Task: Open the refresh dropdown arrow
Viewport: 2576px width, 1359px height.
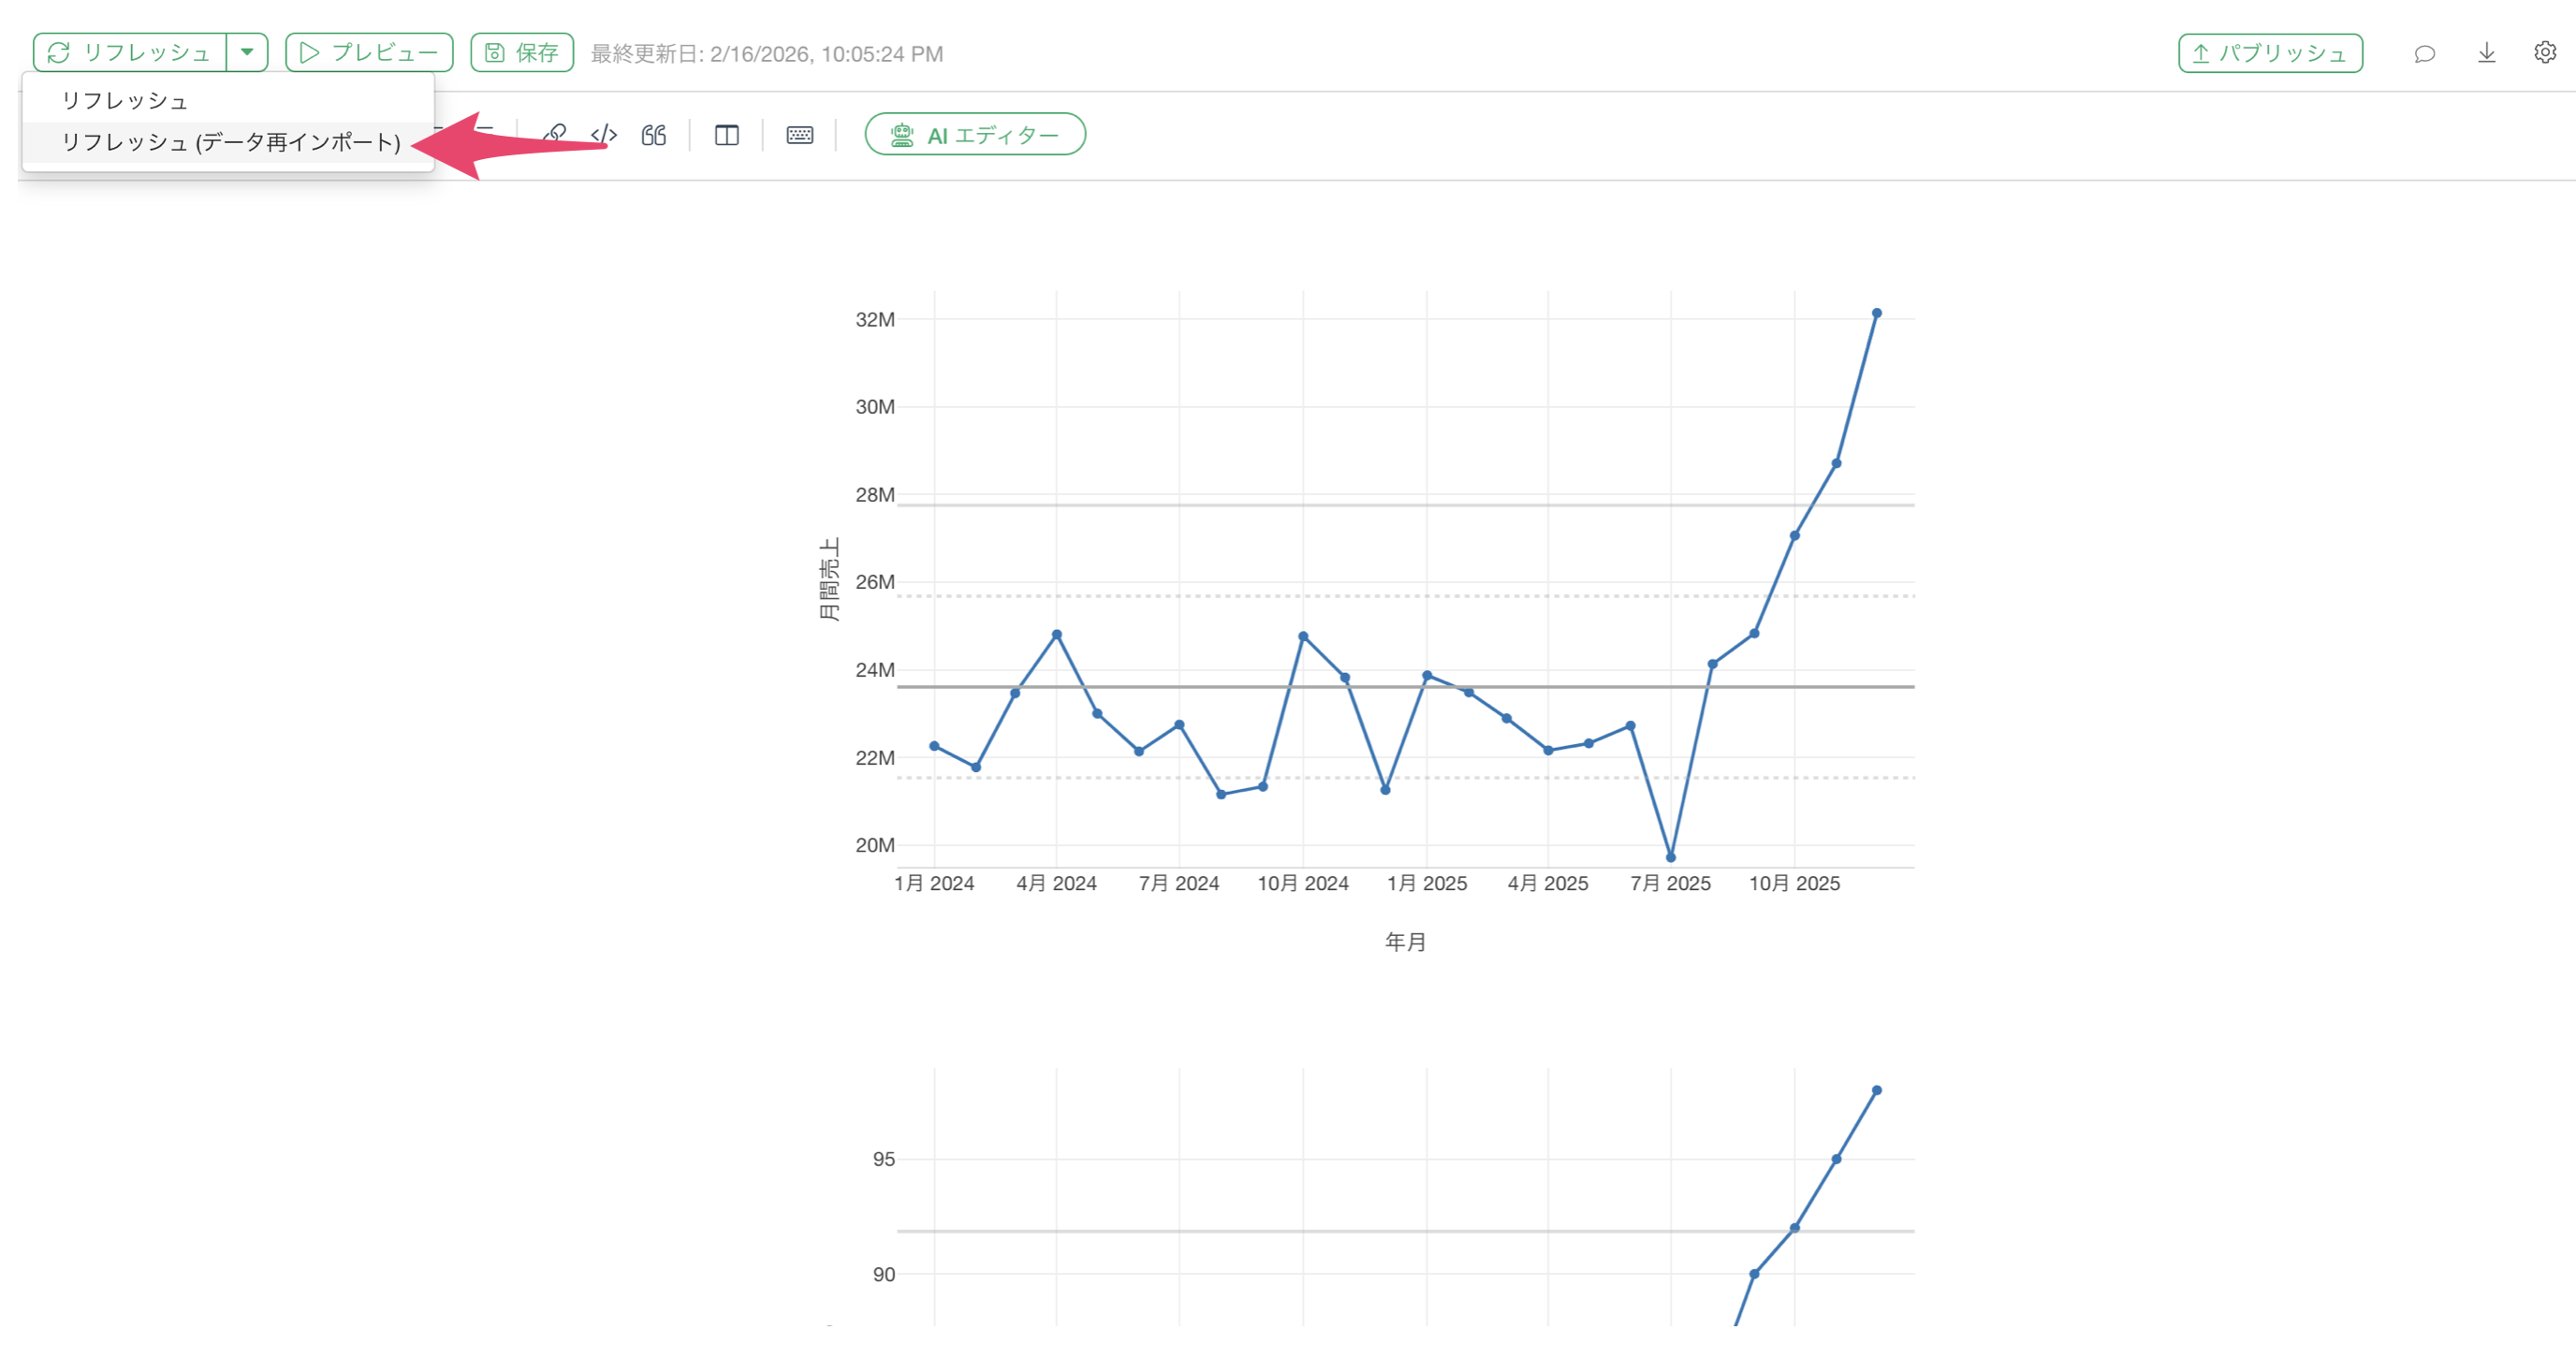Action: point(247,53)
